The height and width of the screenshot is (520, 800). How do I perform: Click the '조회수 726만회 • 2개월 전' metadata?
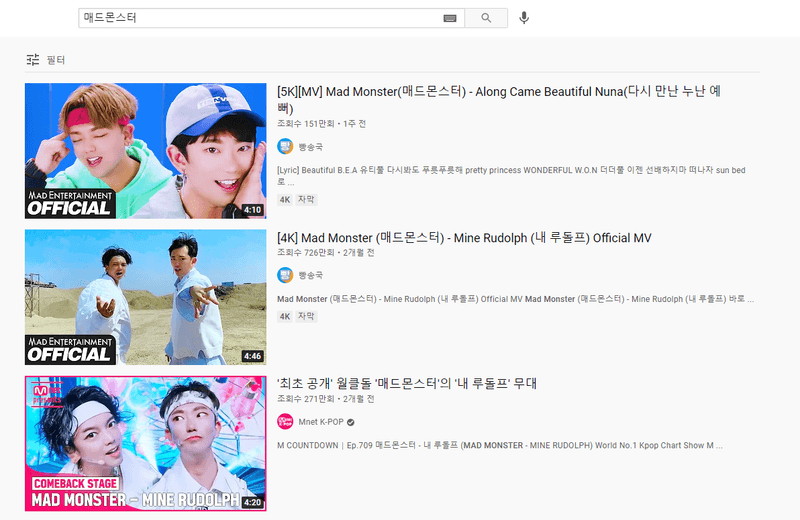point(326,253)
